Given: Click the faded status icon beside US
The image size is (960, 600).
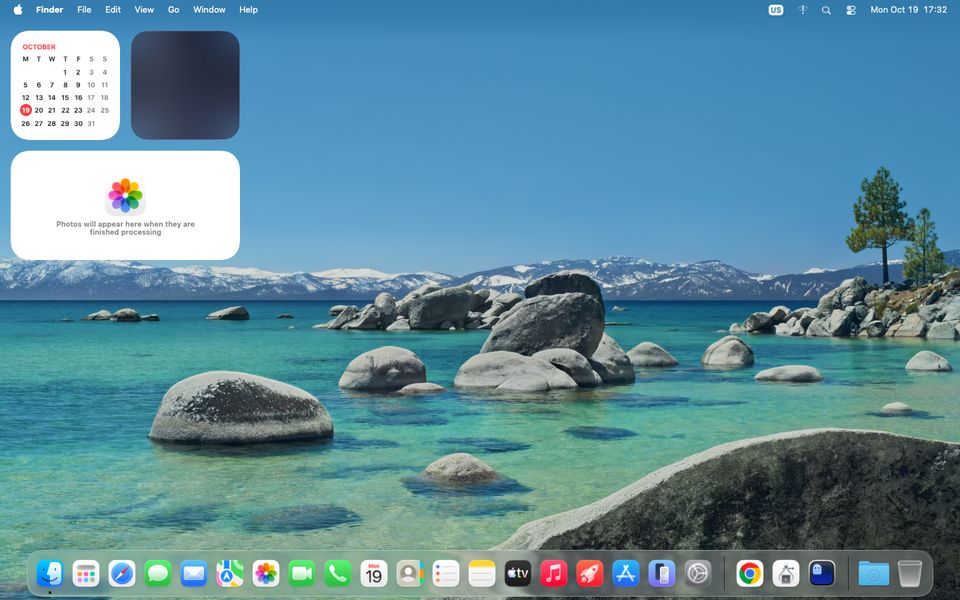Looking at the screenshot, I should point(803,10).
